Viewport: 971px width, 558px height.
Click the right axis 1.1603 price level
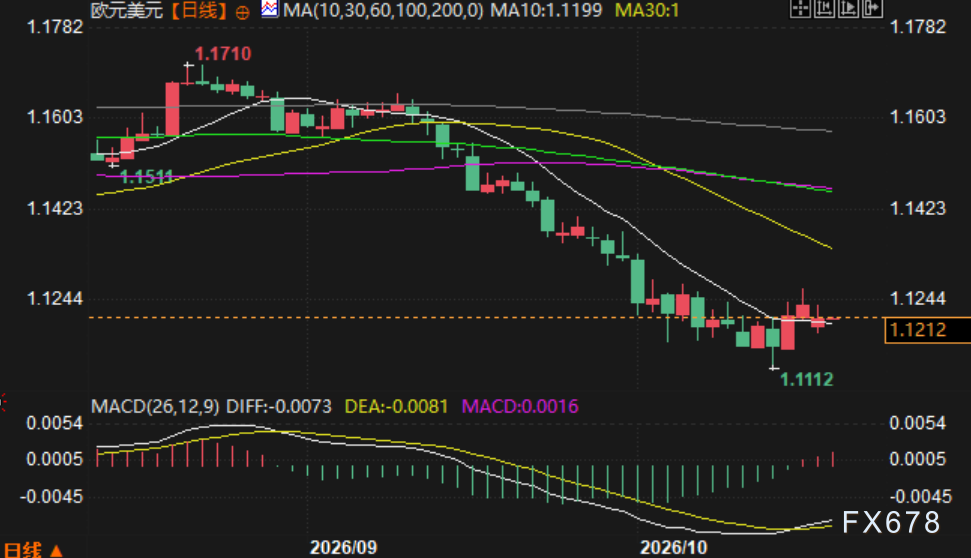coord(918,116)
